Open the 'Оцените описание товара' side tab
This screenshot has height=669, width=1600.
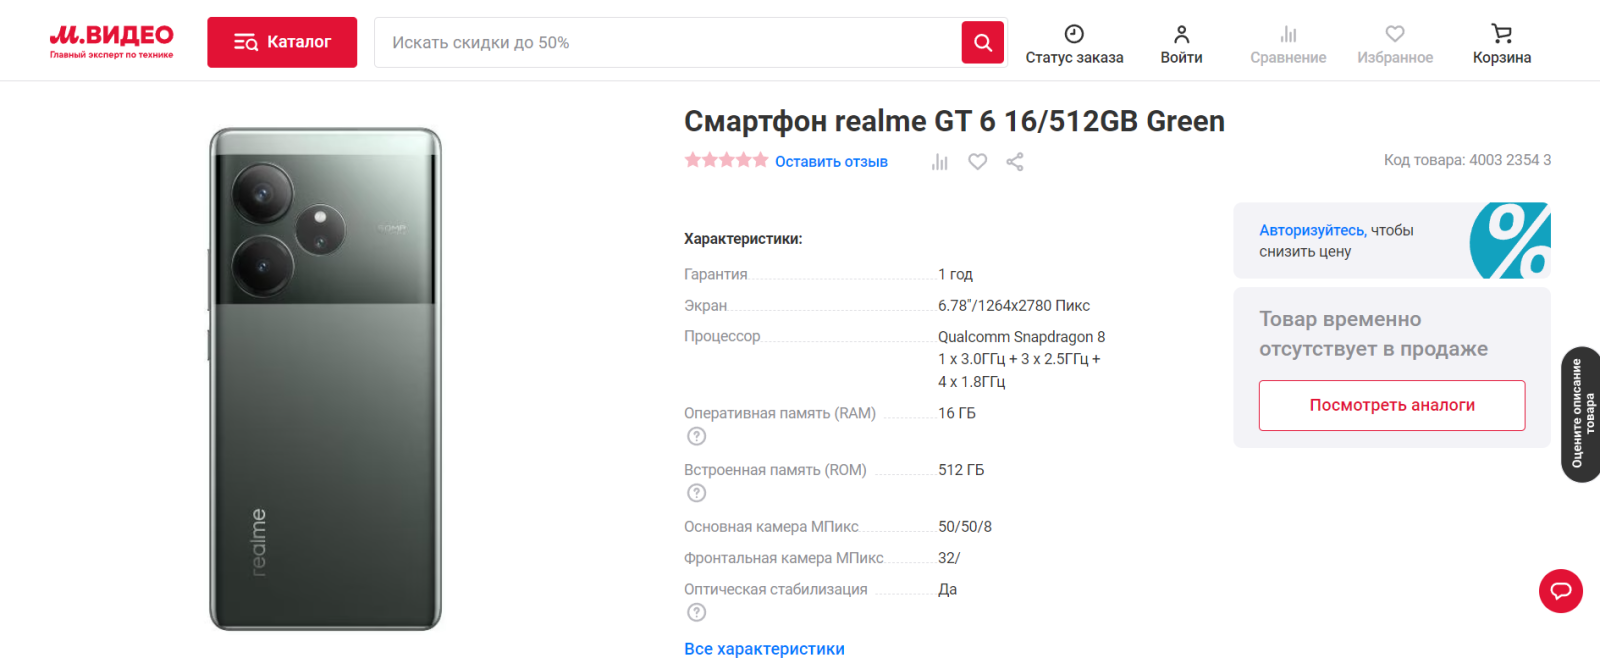[x=1581, y=414]
